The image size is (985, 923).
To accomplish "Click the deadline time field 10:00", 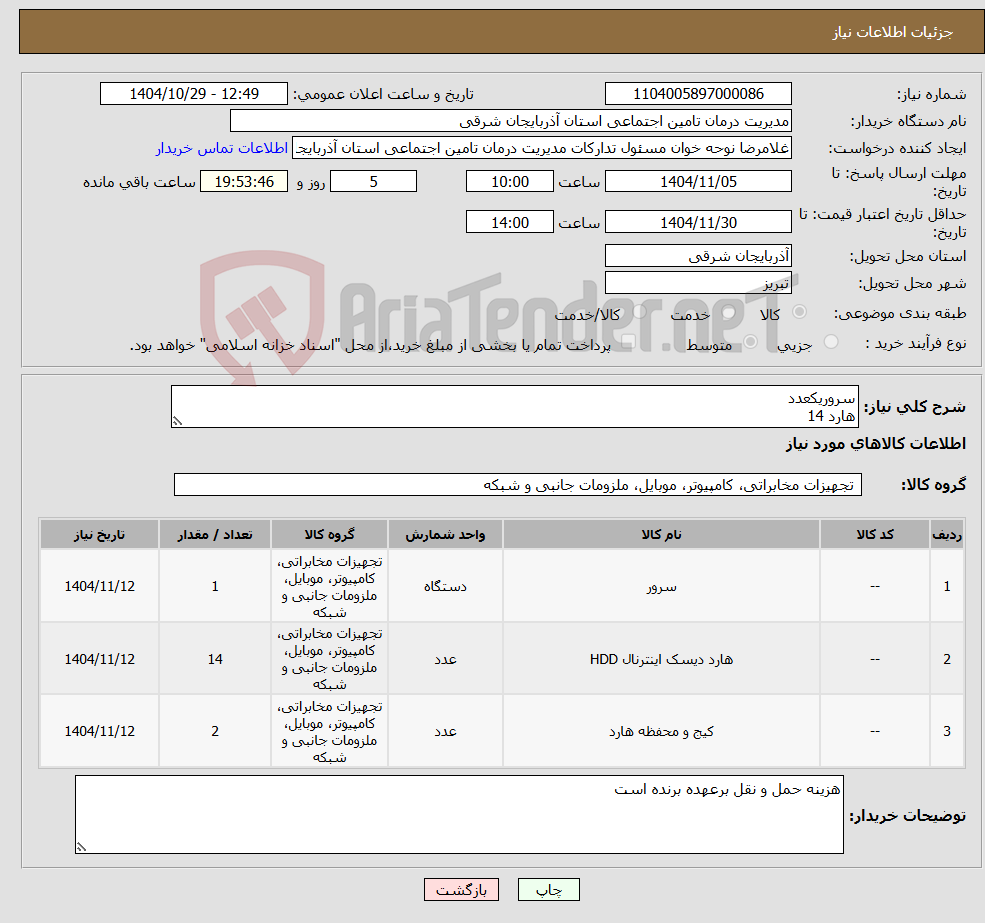I will tap(509, 182).
